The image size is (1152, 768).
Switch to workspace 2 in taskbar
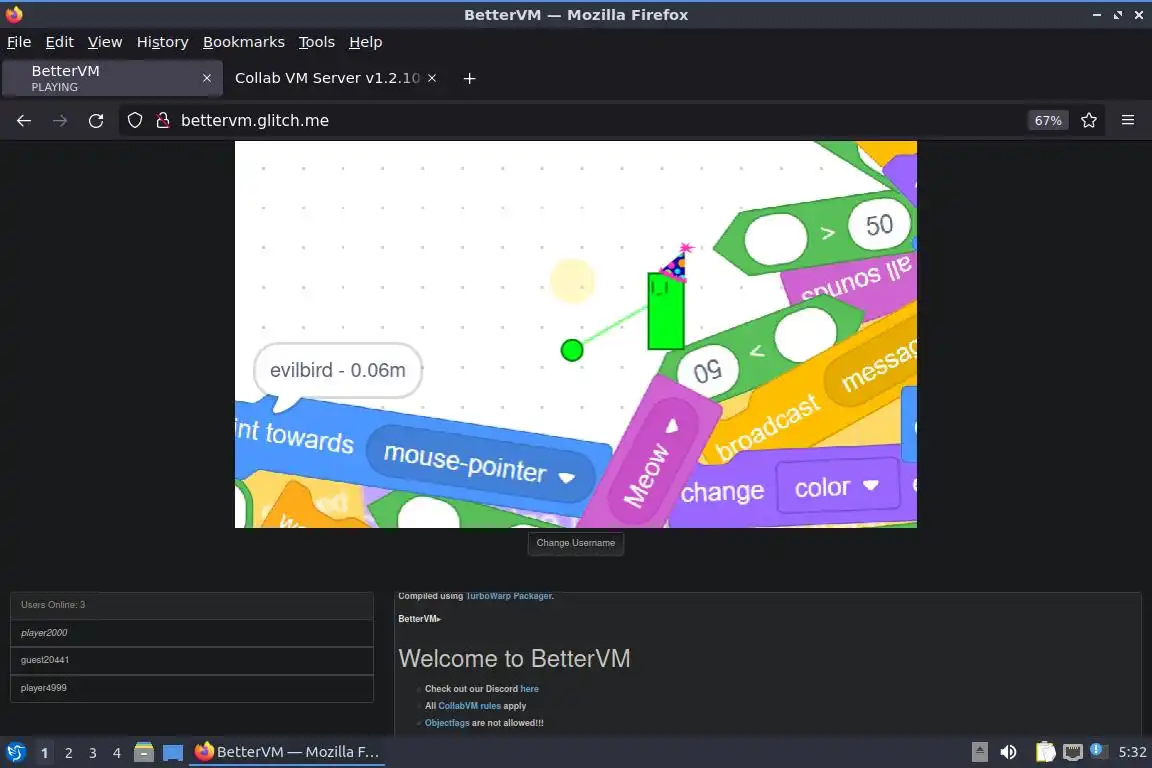click(x=68, y=753)
